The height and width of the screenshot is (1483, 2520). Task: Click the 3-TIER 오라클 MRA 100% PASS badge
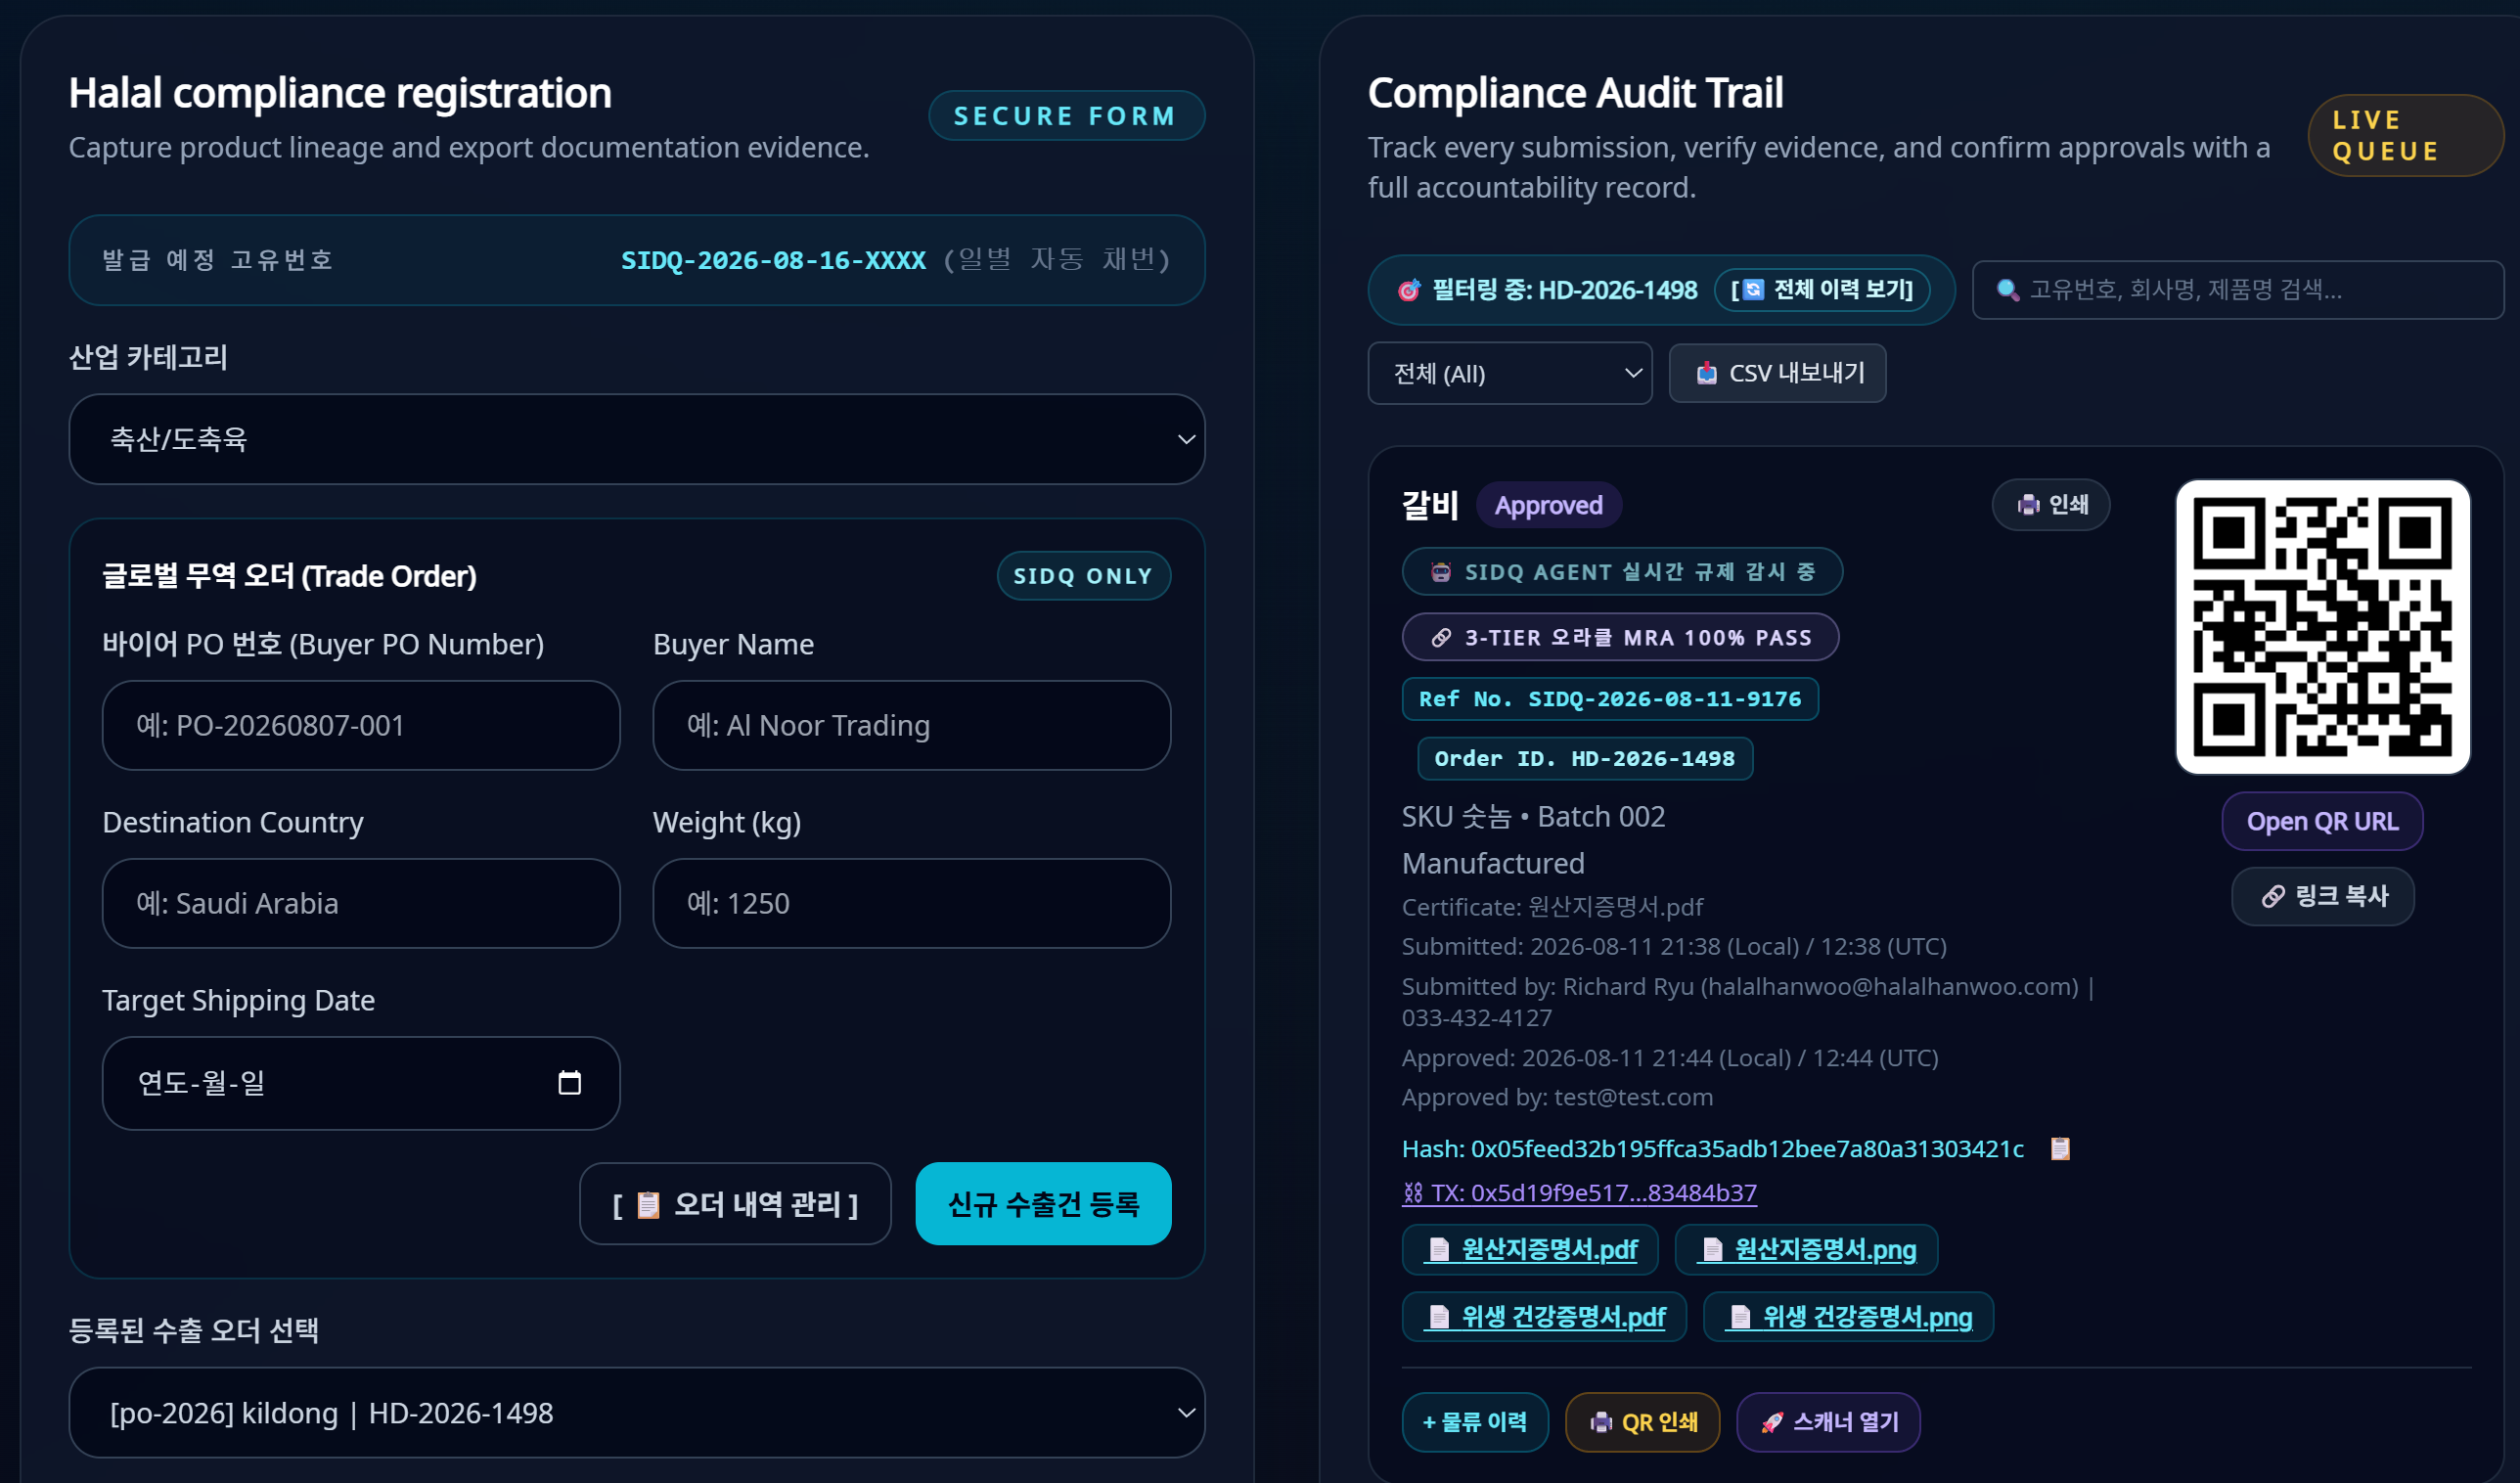tap(1620, 637)
